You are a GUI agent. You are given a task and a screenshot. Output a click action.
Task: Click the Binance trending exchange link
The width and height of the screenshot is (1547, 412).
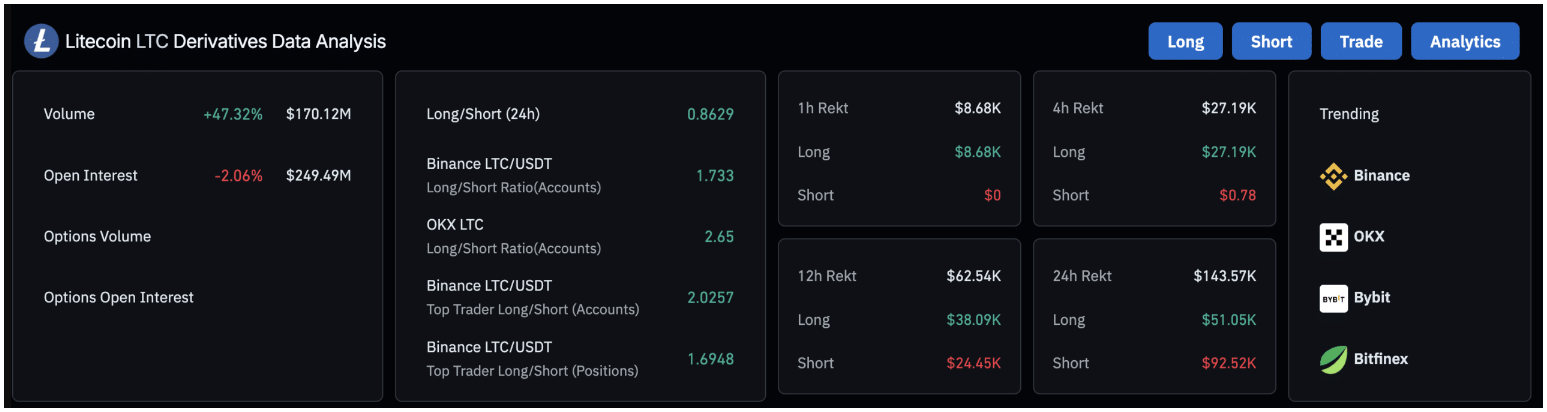1365,176
